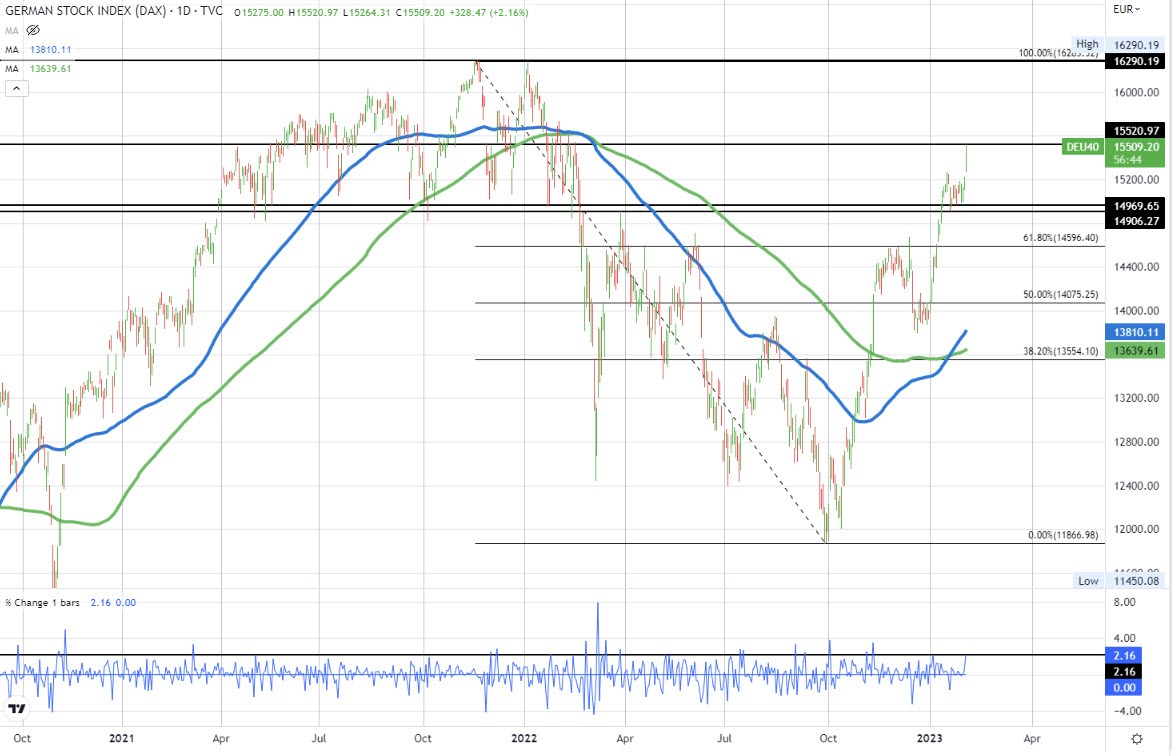The height and width of the screenshot is (756, 1172).
Task: Click the 4.00 value on percent change scale
Action: (1124, 639)
